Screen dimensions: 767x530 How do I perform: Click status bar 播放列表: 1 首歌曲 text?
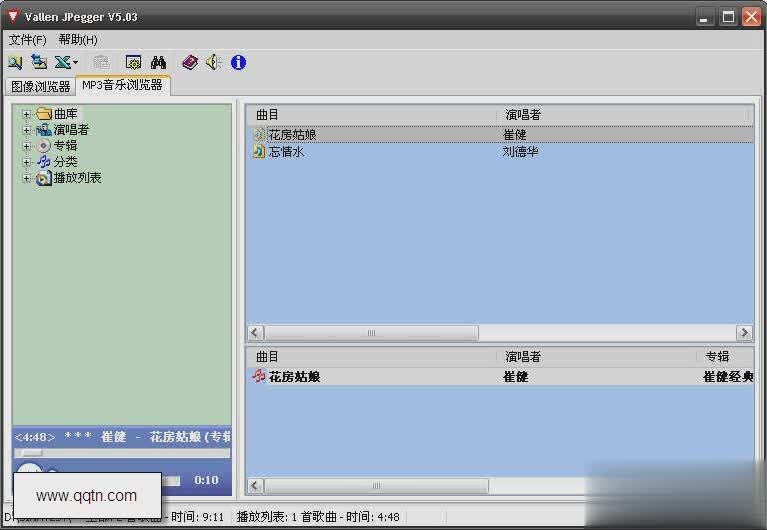(x=287, y=517)
